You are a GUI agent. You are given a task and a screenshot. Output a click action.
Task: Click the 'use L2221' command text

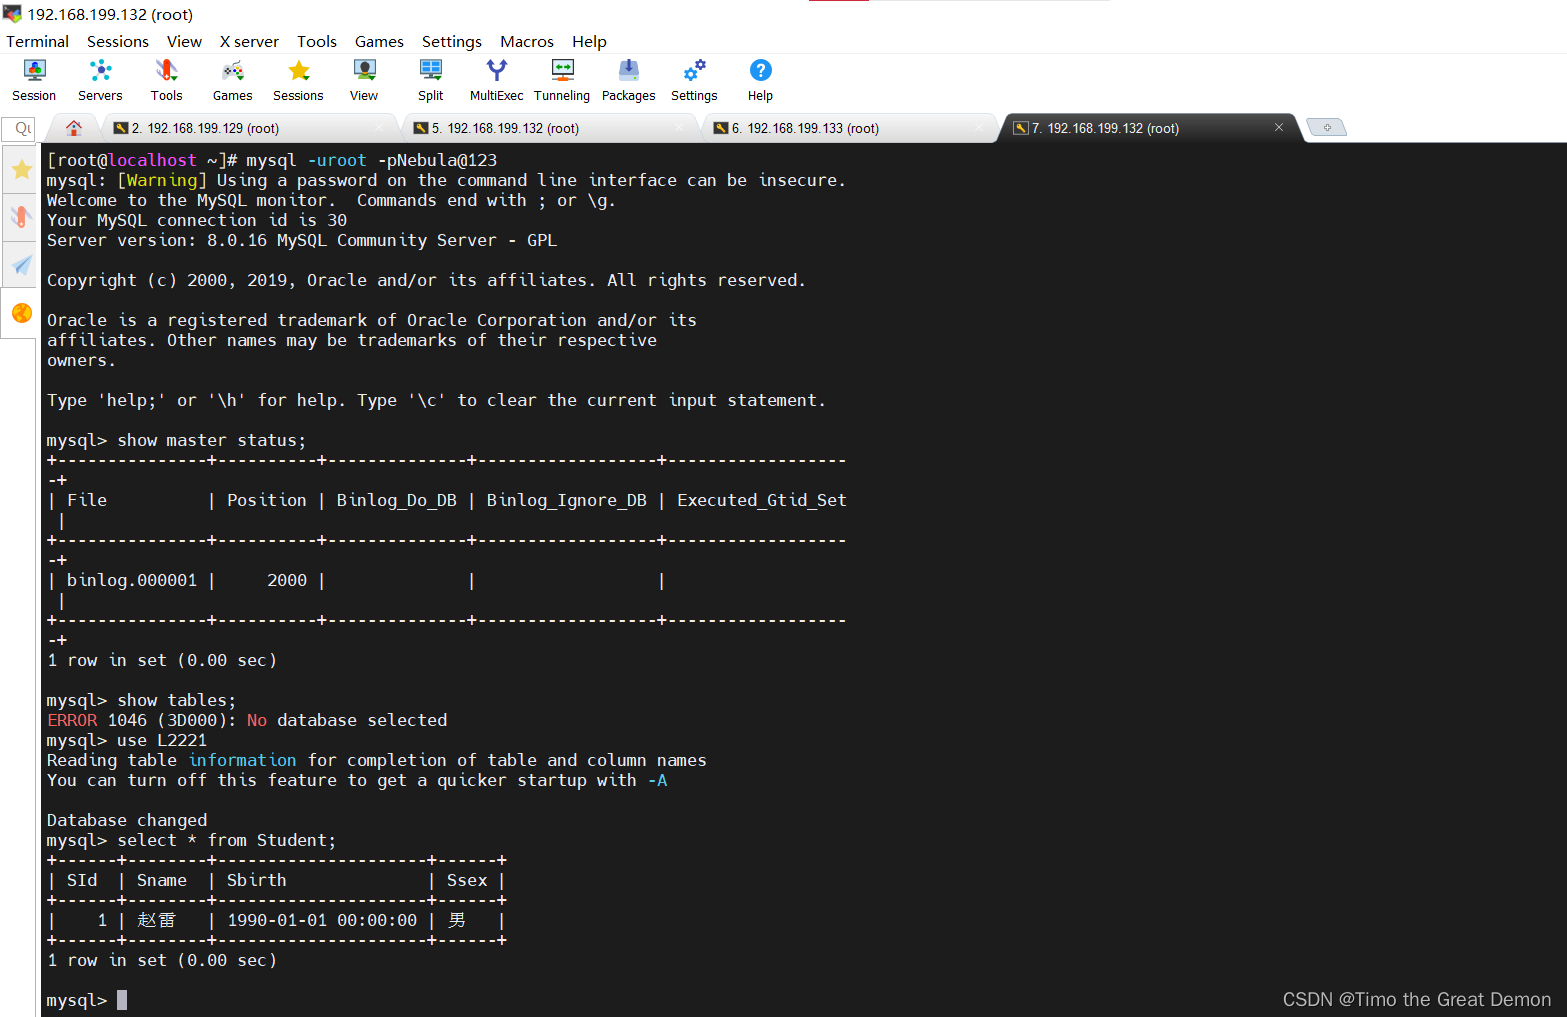coord(162,740)
